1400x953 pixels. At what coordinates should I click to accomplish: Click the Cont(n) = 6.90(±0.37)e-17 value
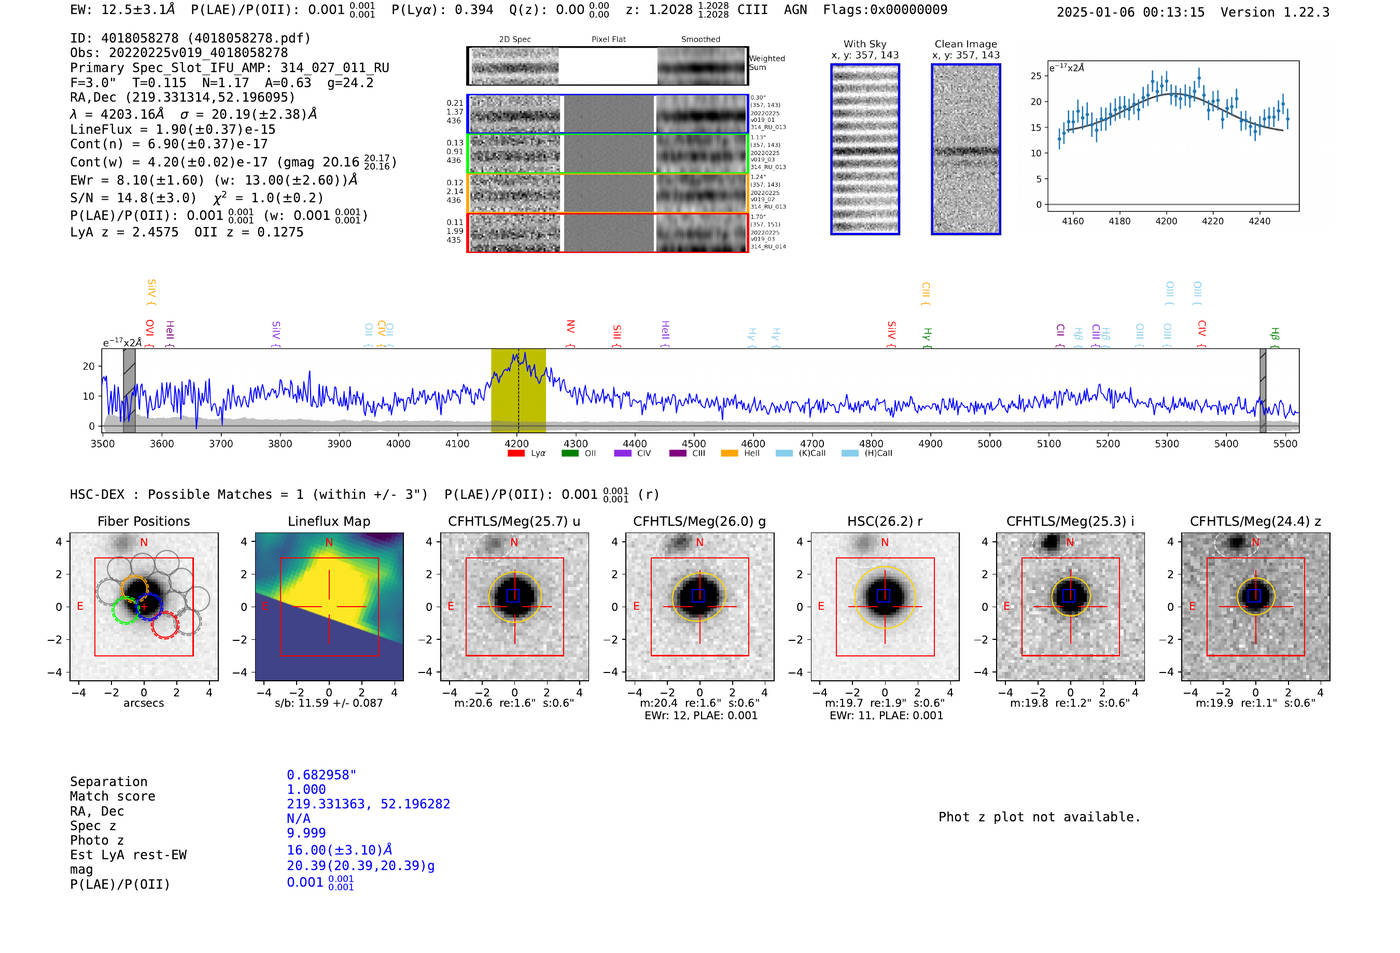click(169, 144)
